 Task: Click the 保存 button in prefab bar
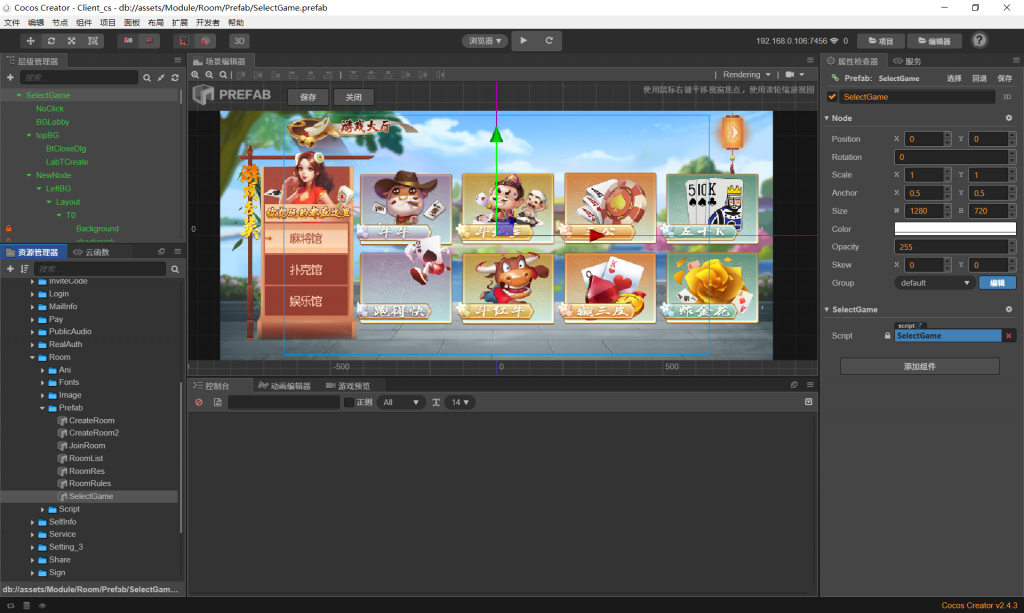(308, 97)
